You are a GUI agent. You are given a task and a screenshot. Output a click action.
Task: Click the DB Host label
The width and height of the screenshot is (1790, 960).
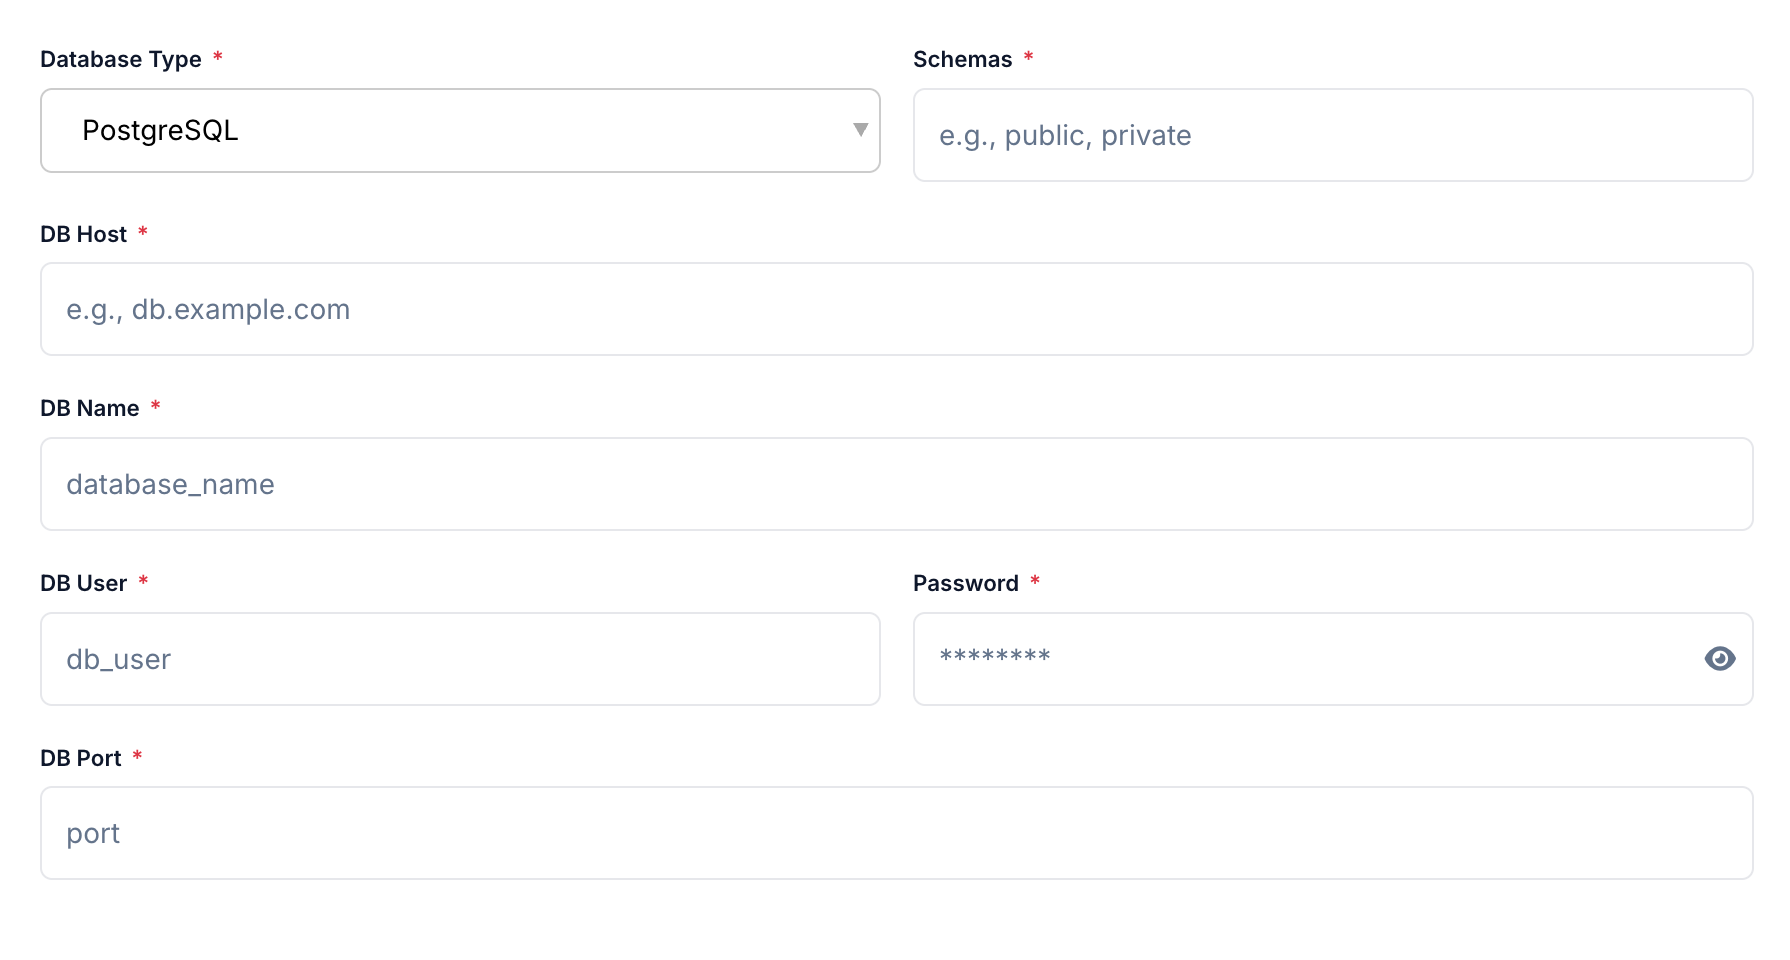pos(83,233)
